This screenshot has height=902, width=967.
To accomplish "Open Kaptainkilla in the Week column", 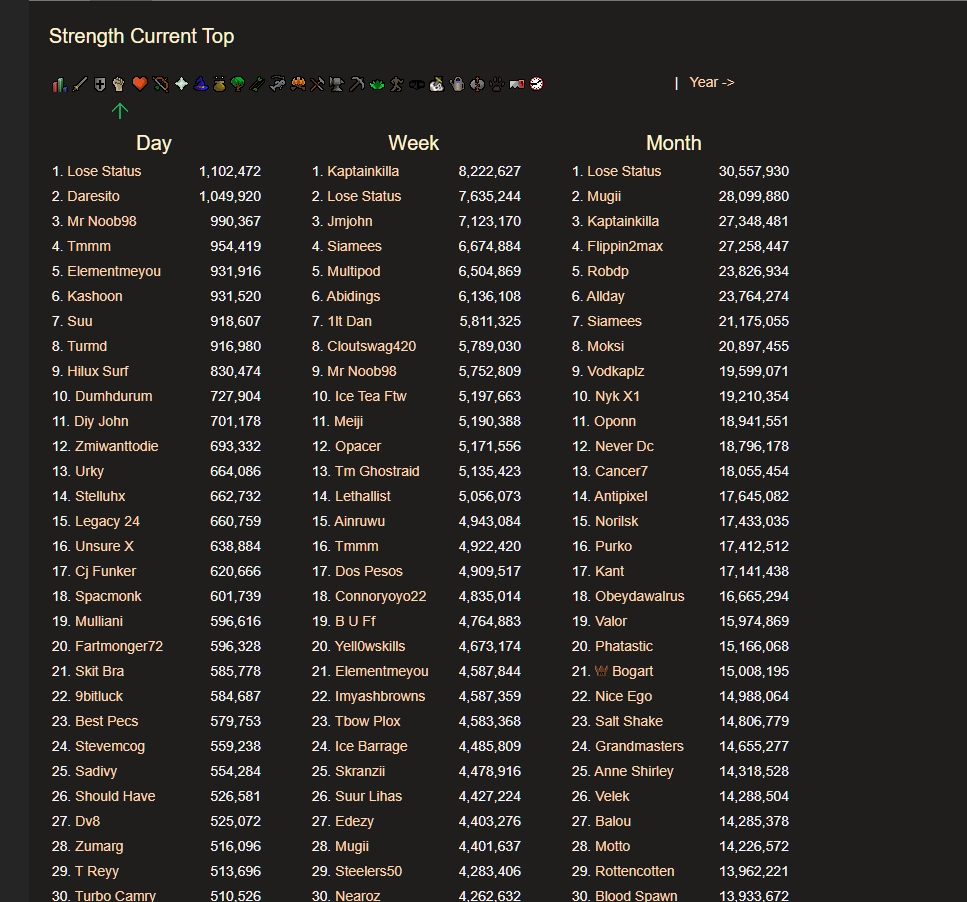I will 363,171.
